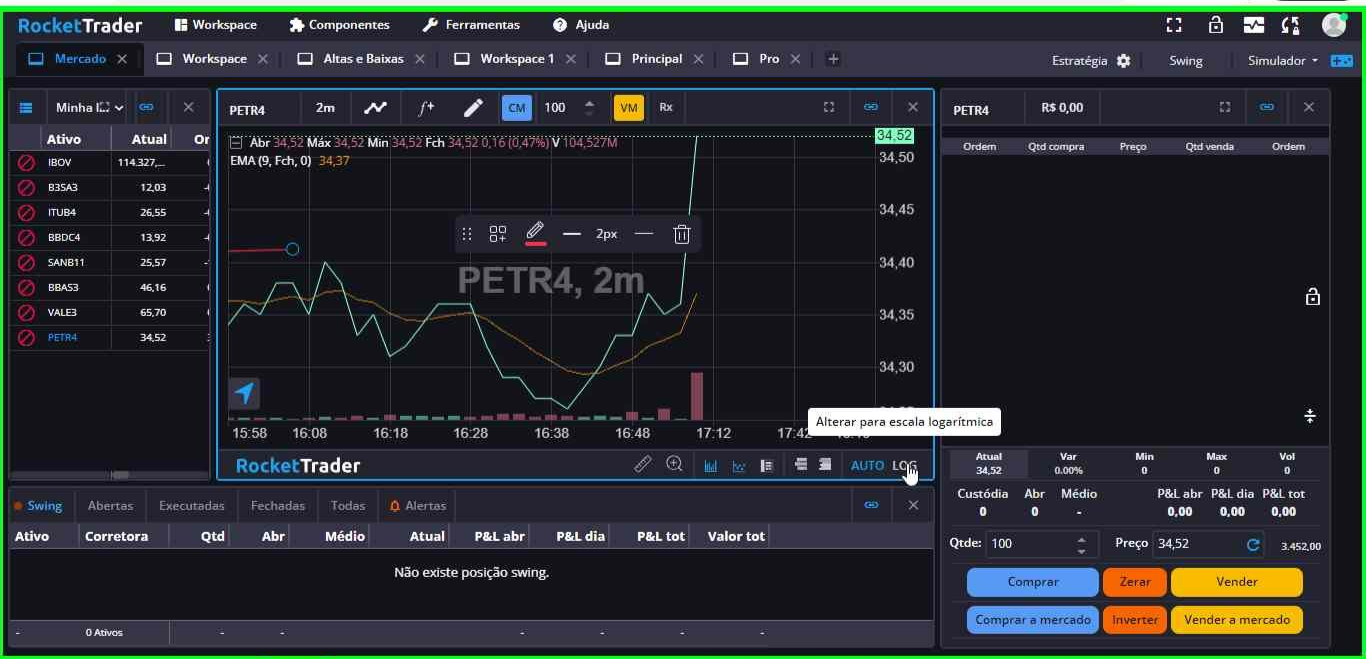Click the link icon in the PETR4 chart header
The height and width of the screenshot is (659, 1366).
point(871,107)
